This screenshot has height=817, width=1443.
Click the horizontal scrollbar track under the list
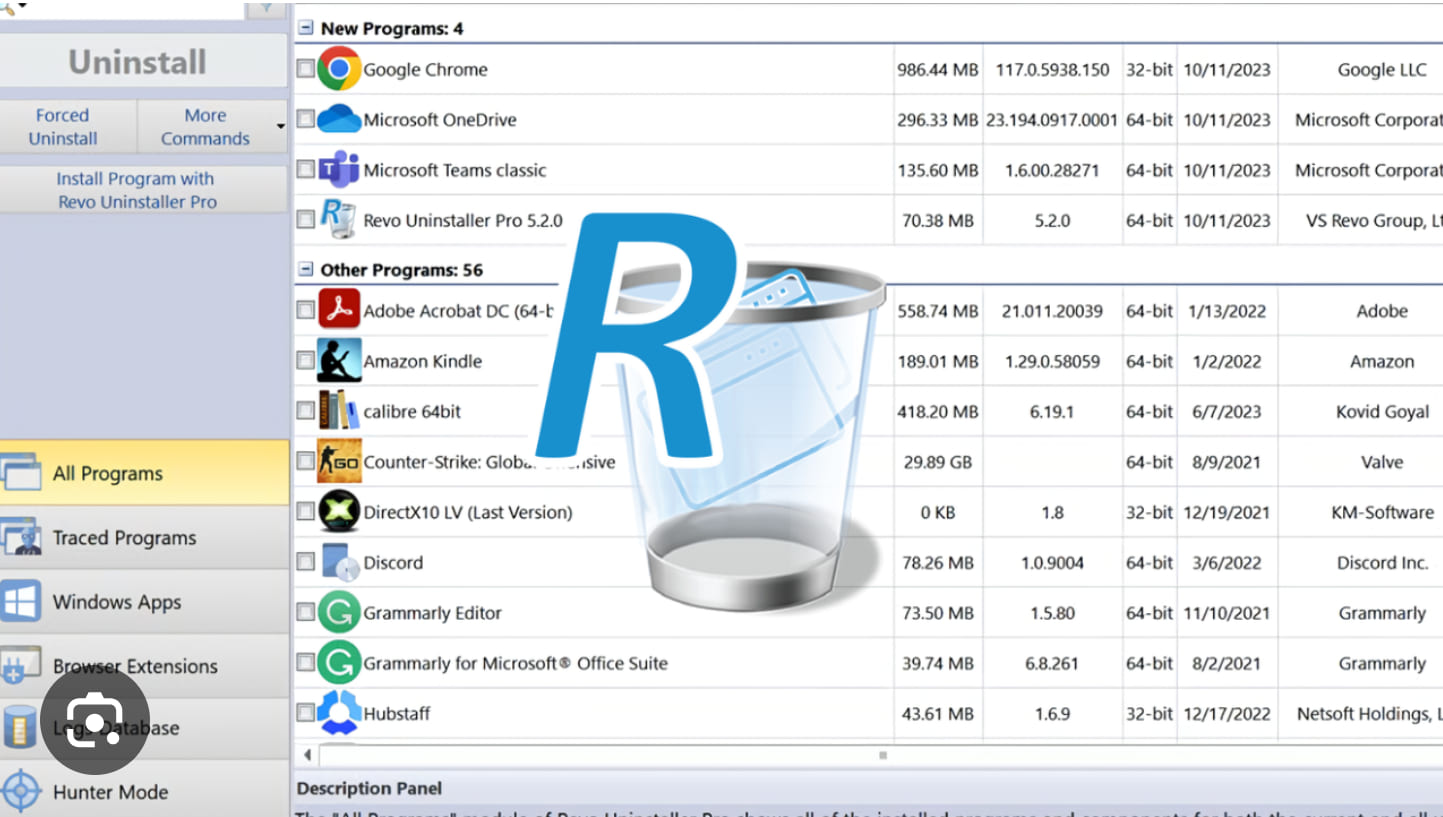(x=880, y=755)
